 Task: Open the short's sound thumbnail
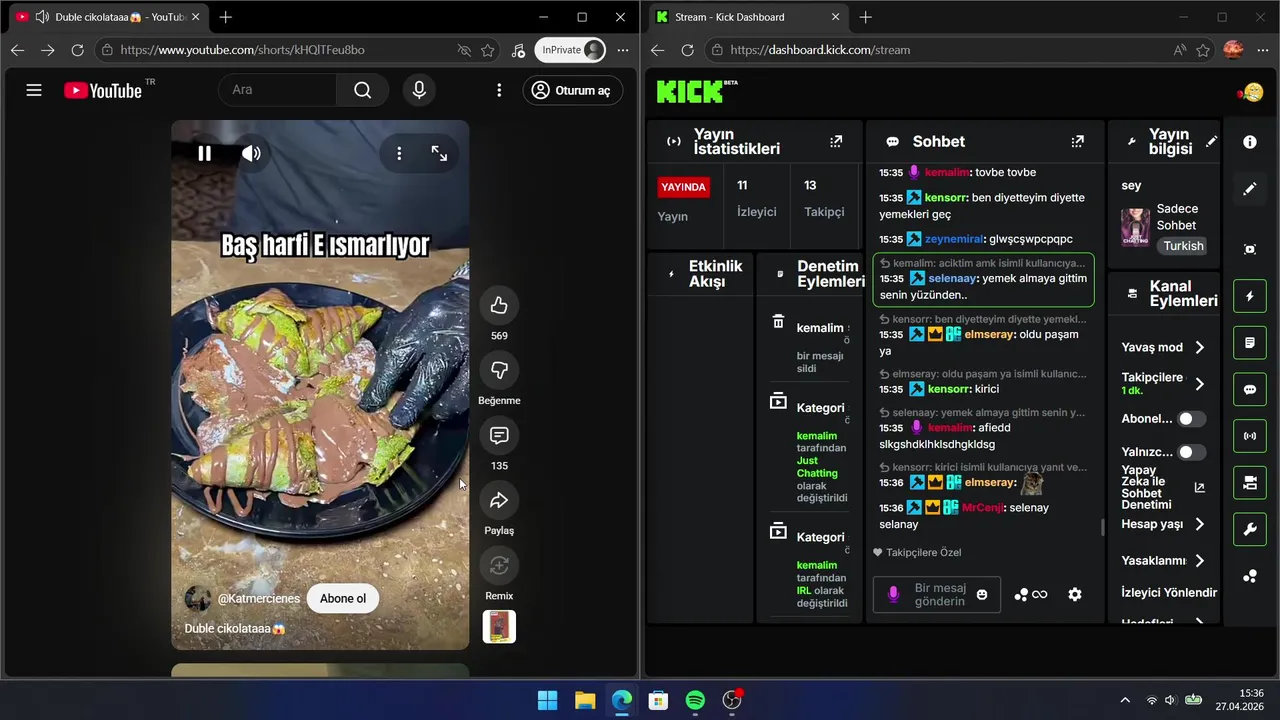[x=499, y=627]
